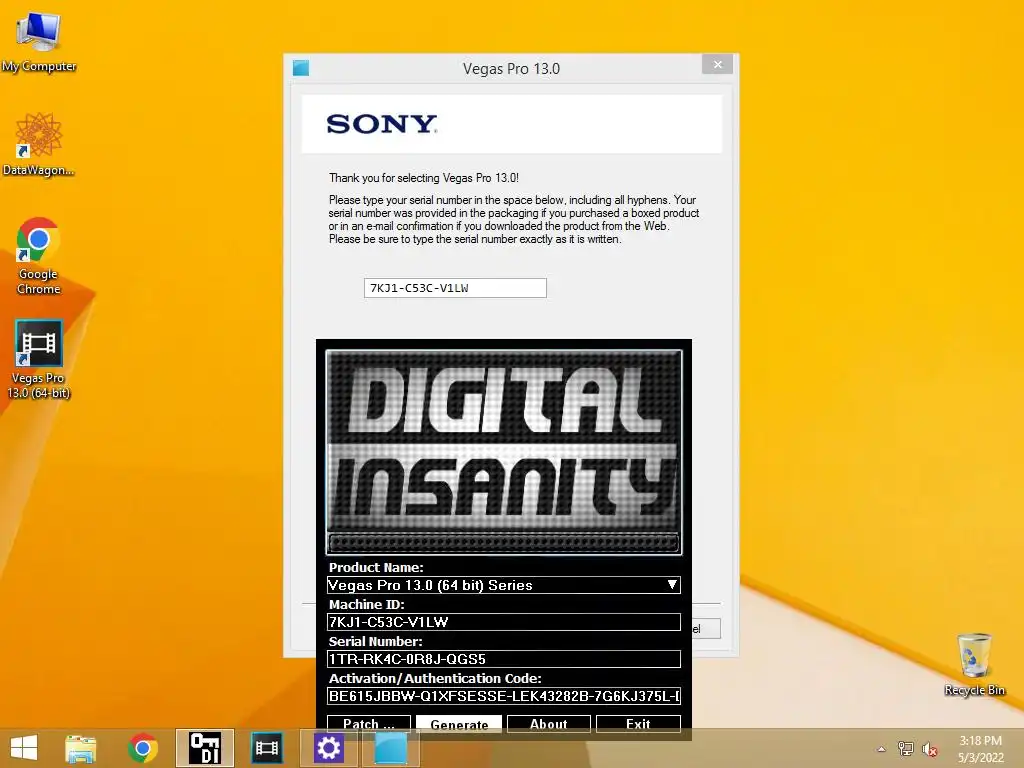Open the network tray icon
The height and width of the screenshot is (768, 1024).
click(x=906, y=749)
